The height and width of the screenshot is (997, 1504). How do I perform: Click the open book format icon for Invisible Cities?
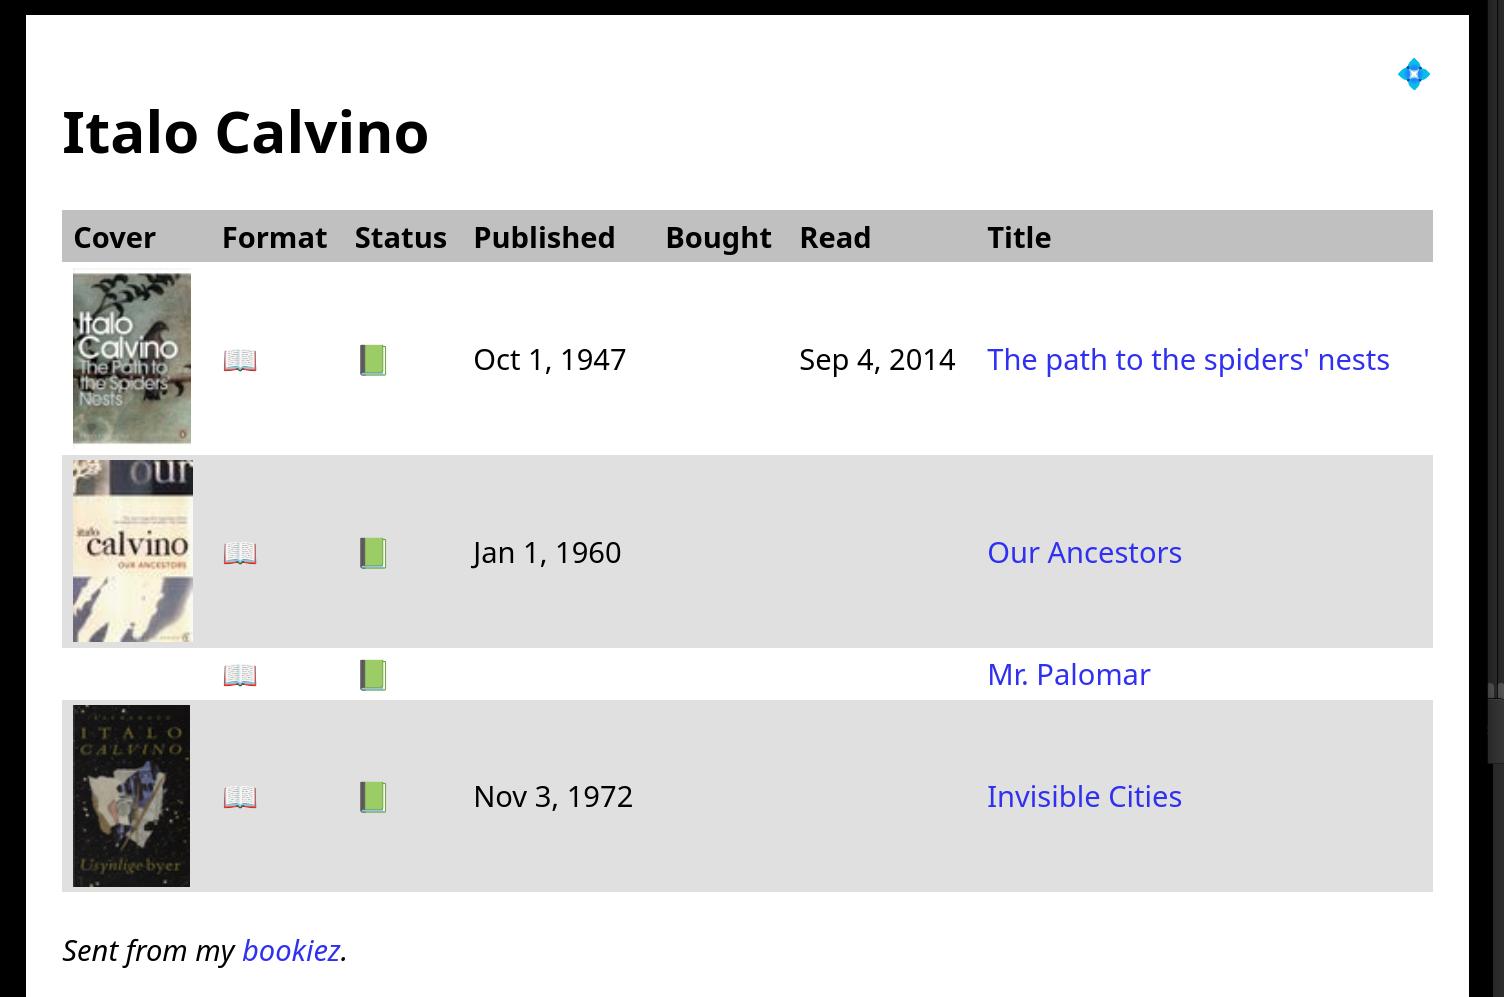pos(240,797)
